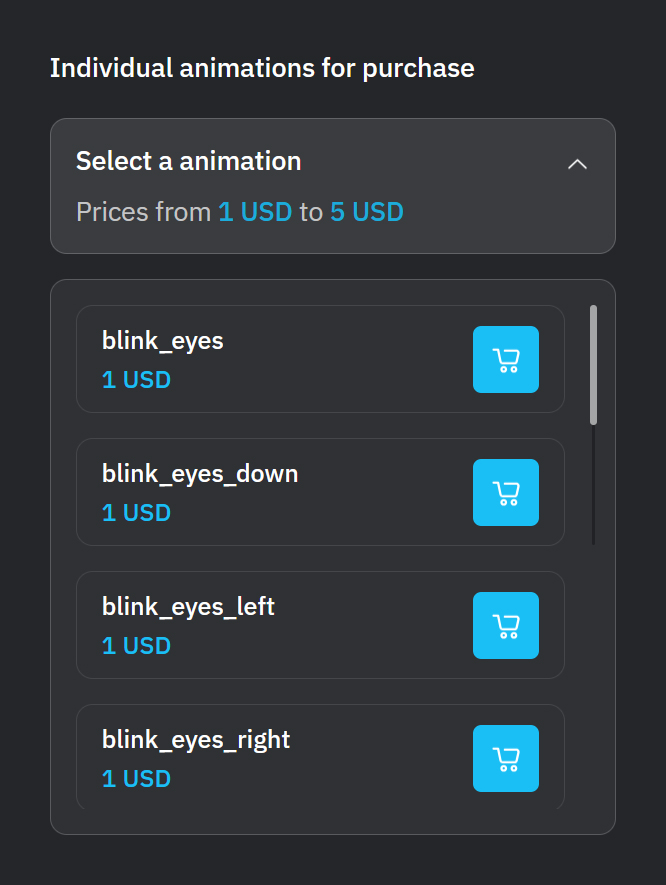Add blink_eyes_down animation to cart

pos(506,492)
